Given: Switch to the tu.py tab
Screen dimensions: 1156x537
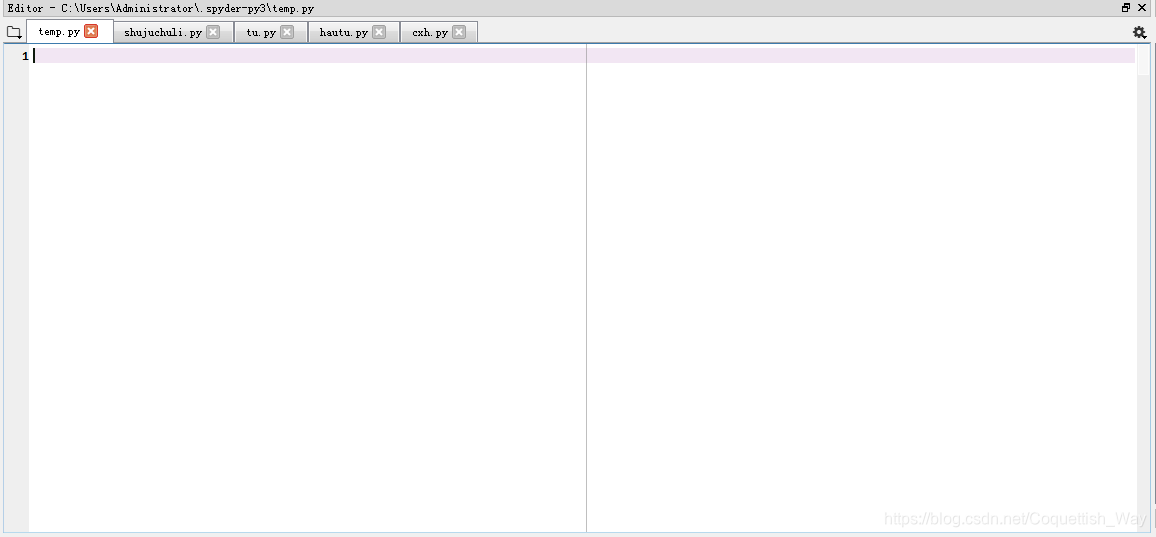Looking at the screenshot, I should coord(261,32).
